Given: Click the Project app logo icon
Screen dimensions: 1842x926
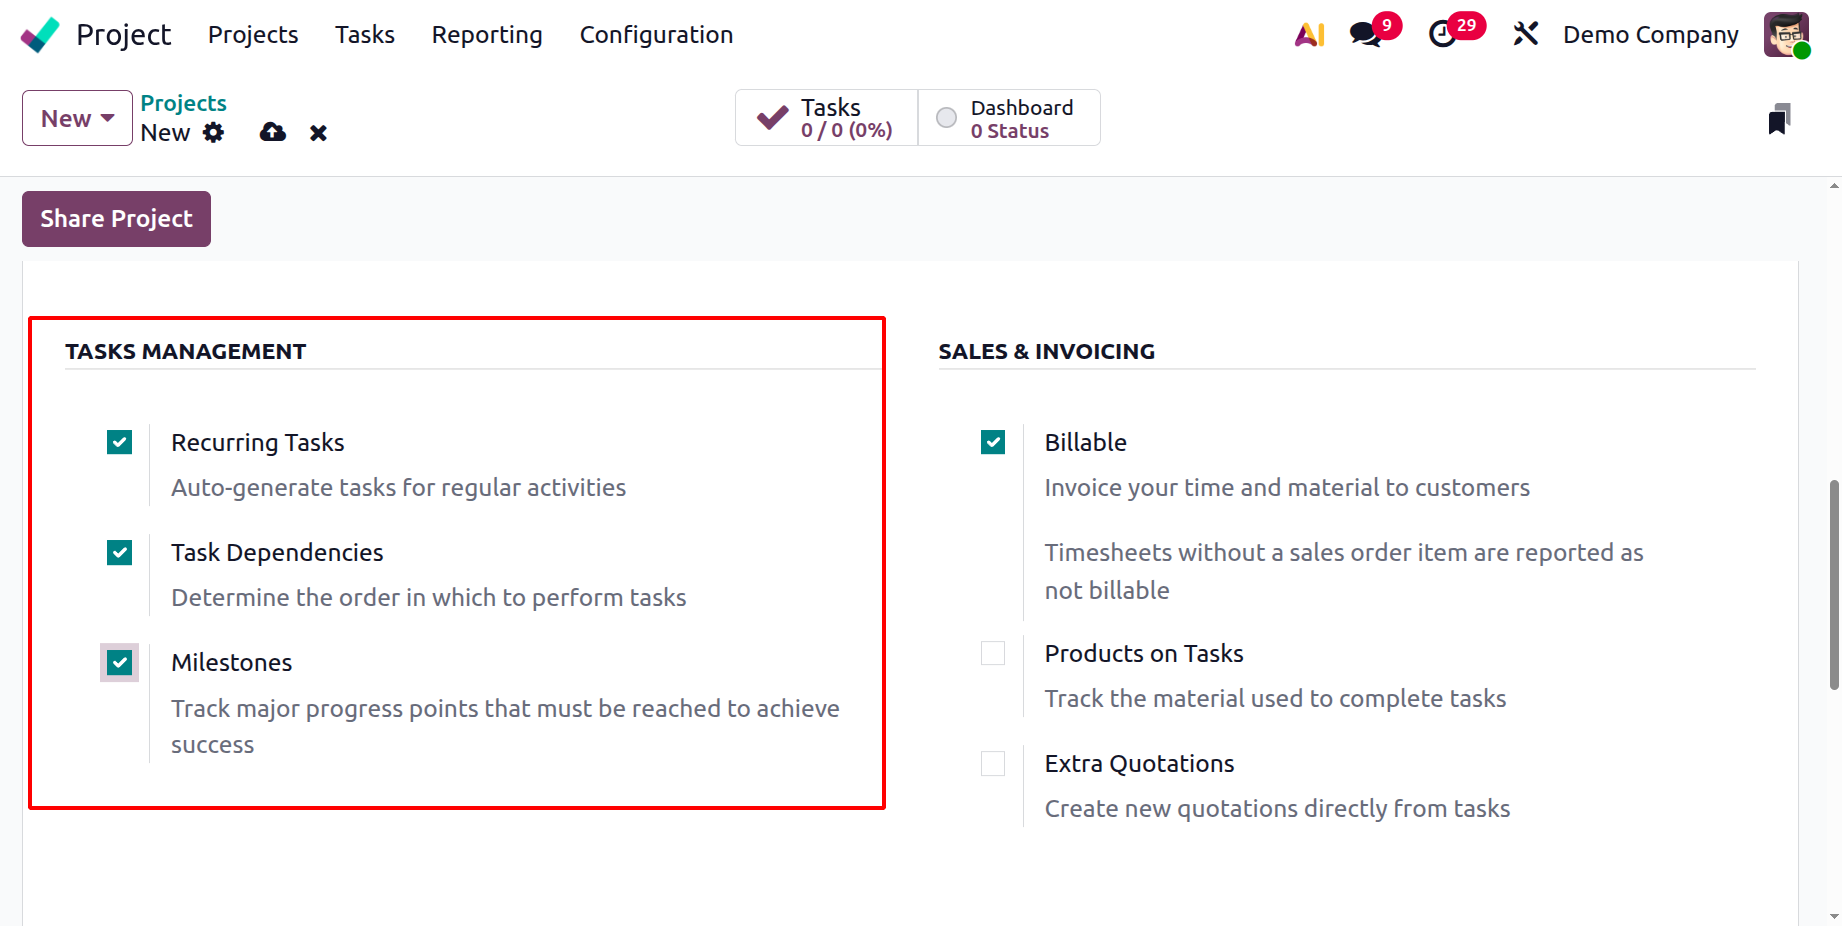Looking at the screenshot, I should [40, 35].
